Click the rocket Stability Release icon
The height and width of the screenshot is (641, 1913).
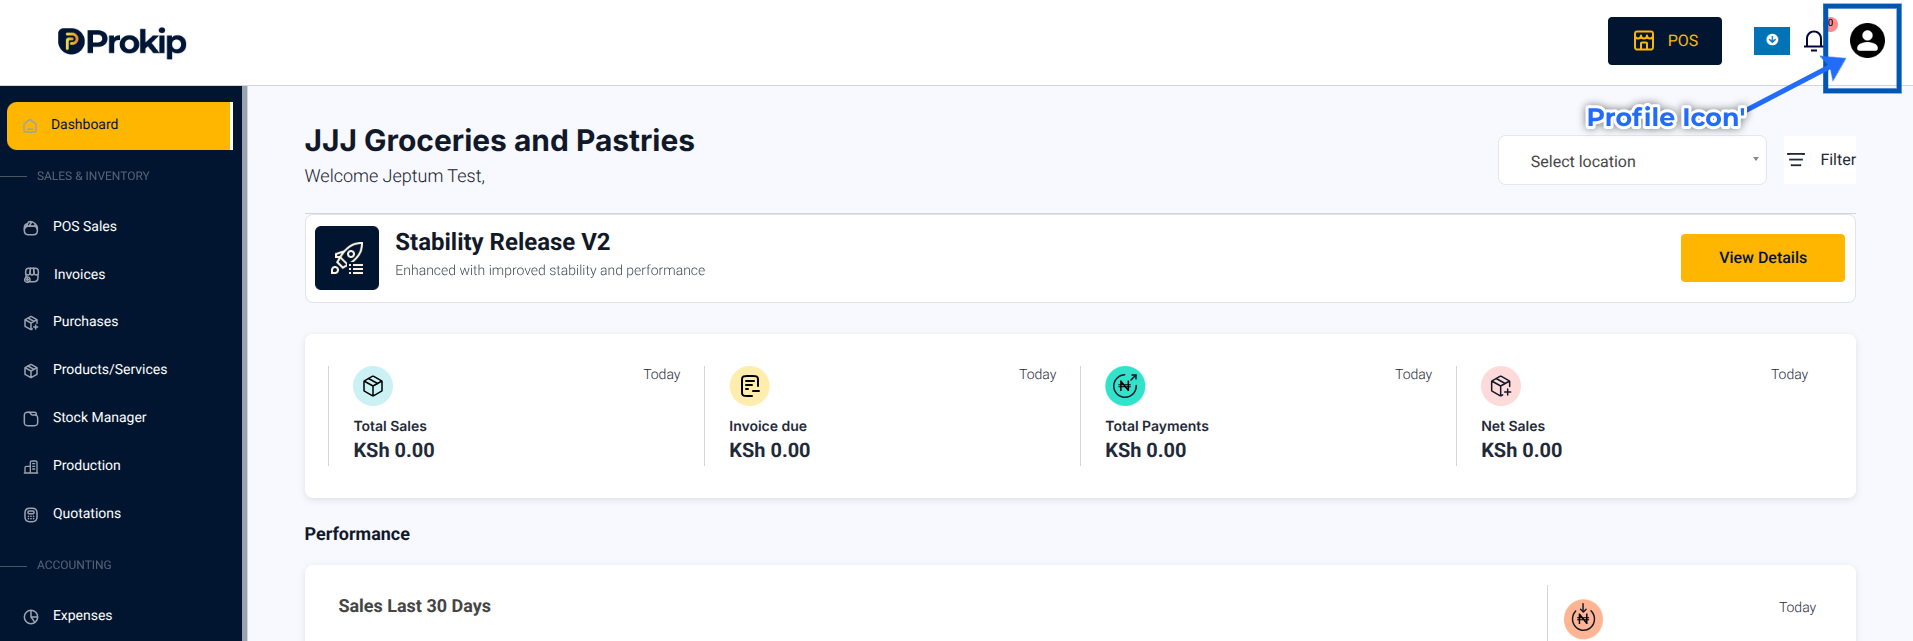347,258
